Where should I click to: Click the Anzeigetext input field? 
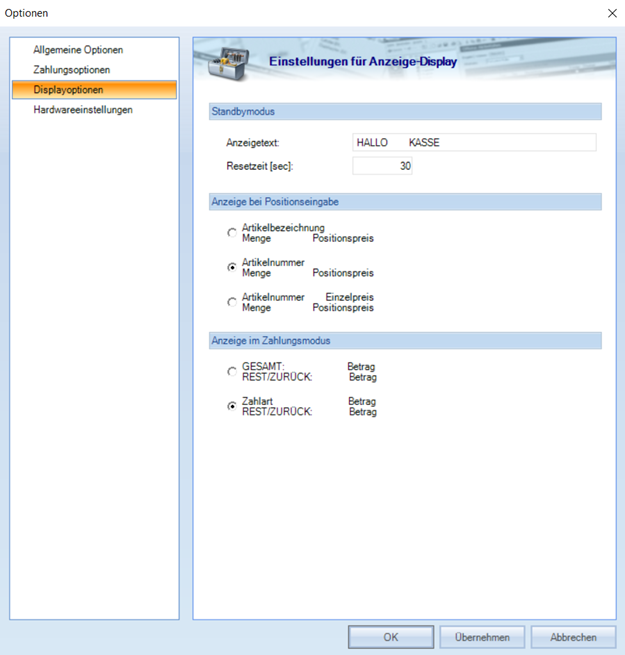pyautogui.click(x=474, y=142)
